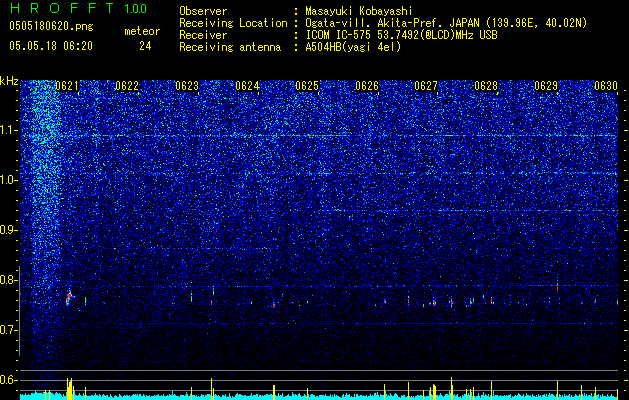The height and width of the screenshot is (400, 629).
Task: Click the 0.7 kHz axis tick label
Action: [8, 330]
